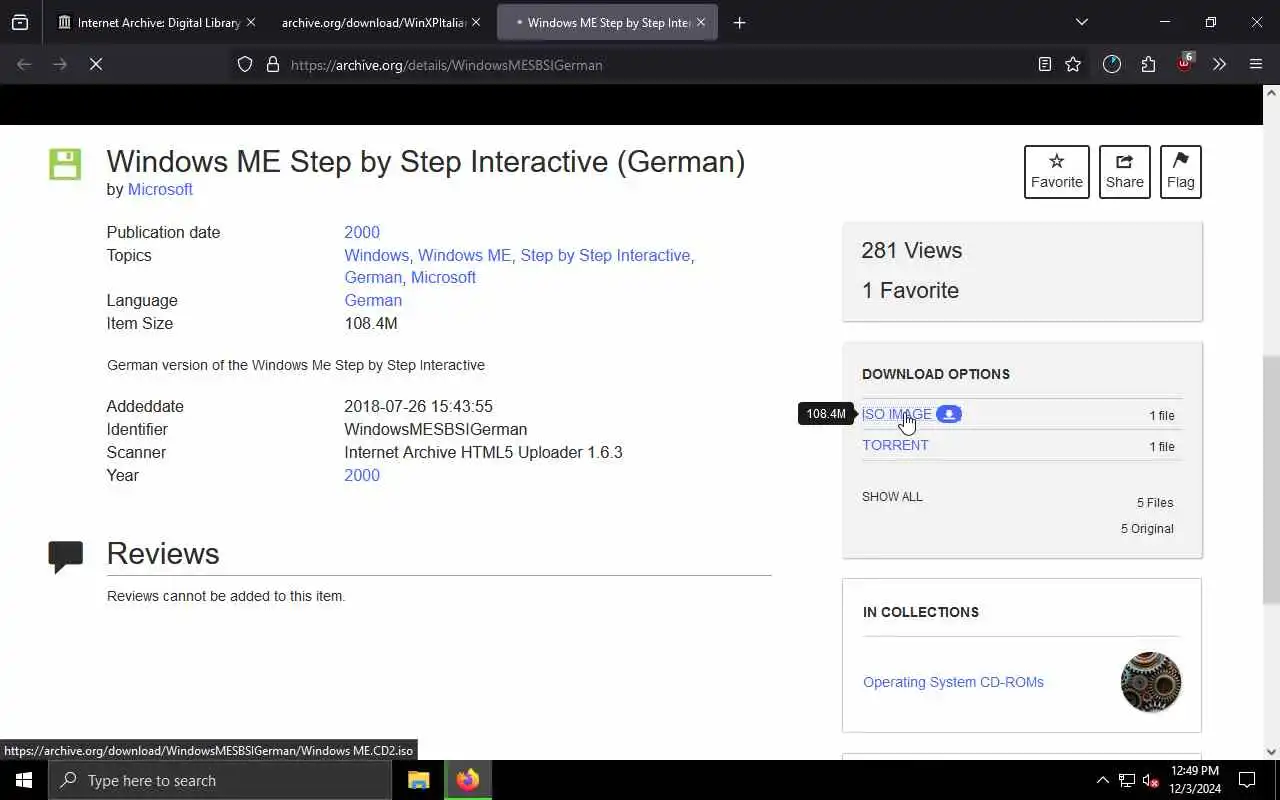Go forward to next page
The image size is (1280, 800).
[x=60, y=64]
